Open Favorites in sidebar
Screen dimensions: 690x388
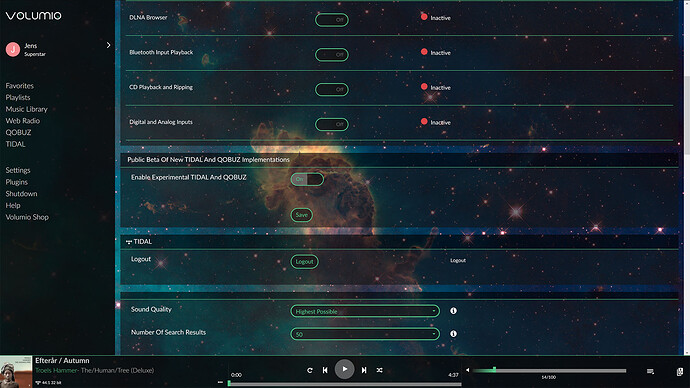(x=19, y=85)
